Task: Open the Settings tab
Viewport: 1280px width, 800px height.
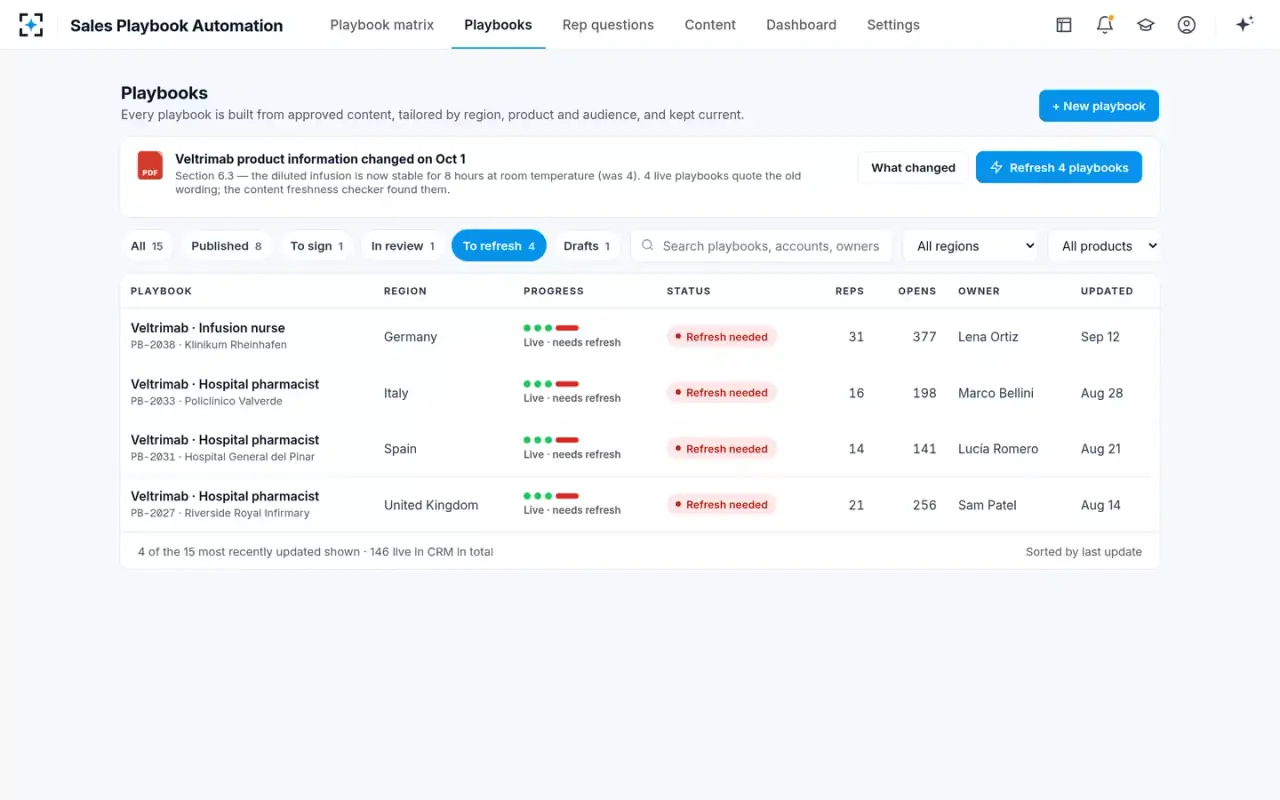Action: pyautogui.click(x=893, y=25)
